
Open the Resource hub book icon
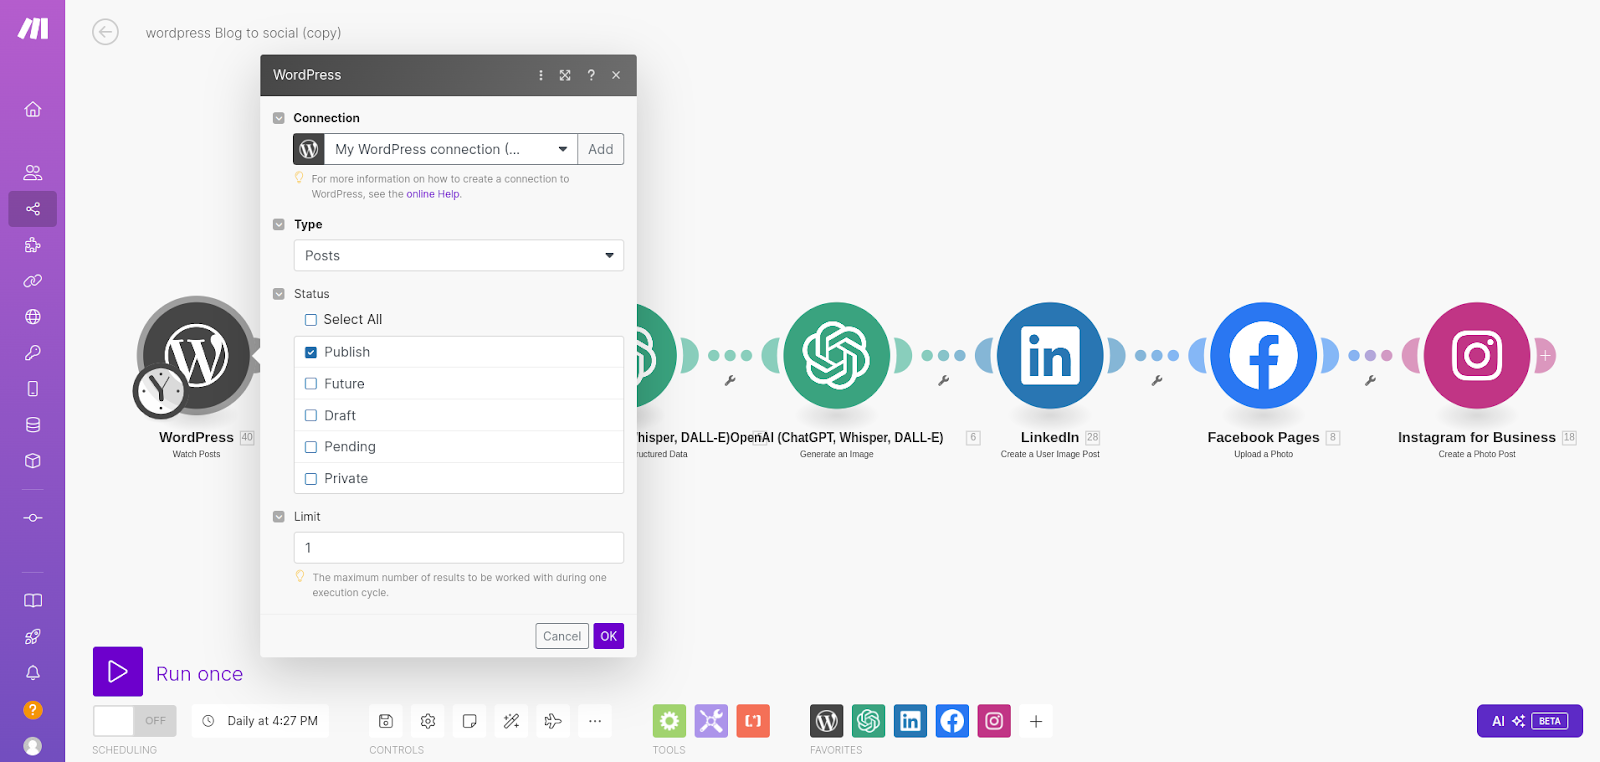click(33, 601)
